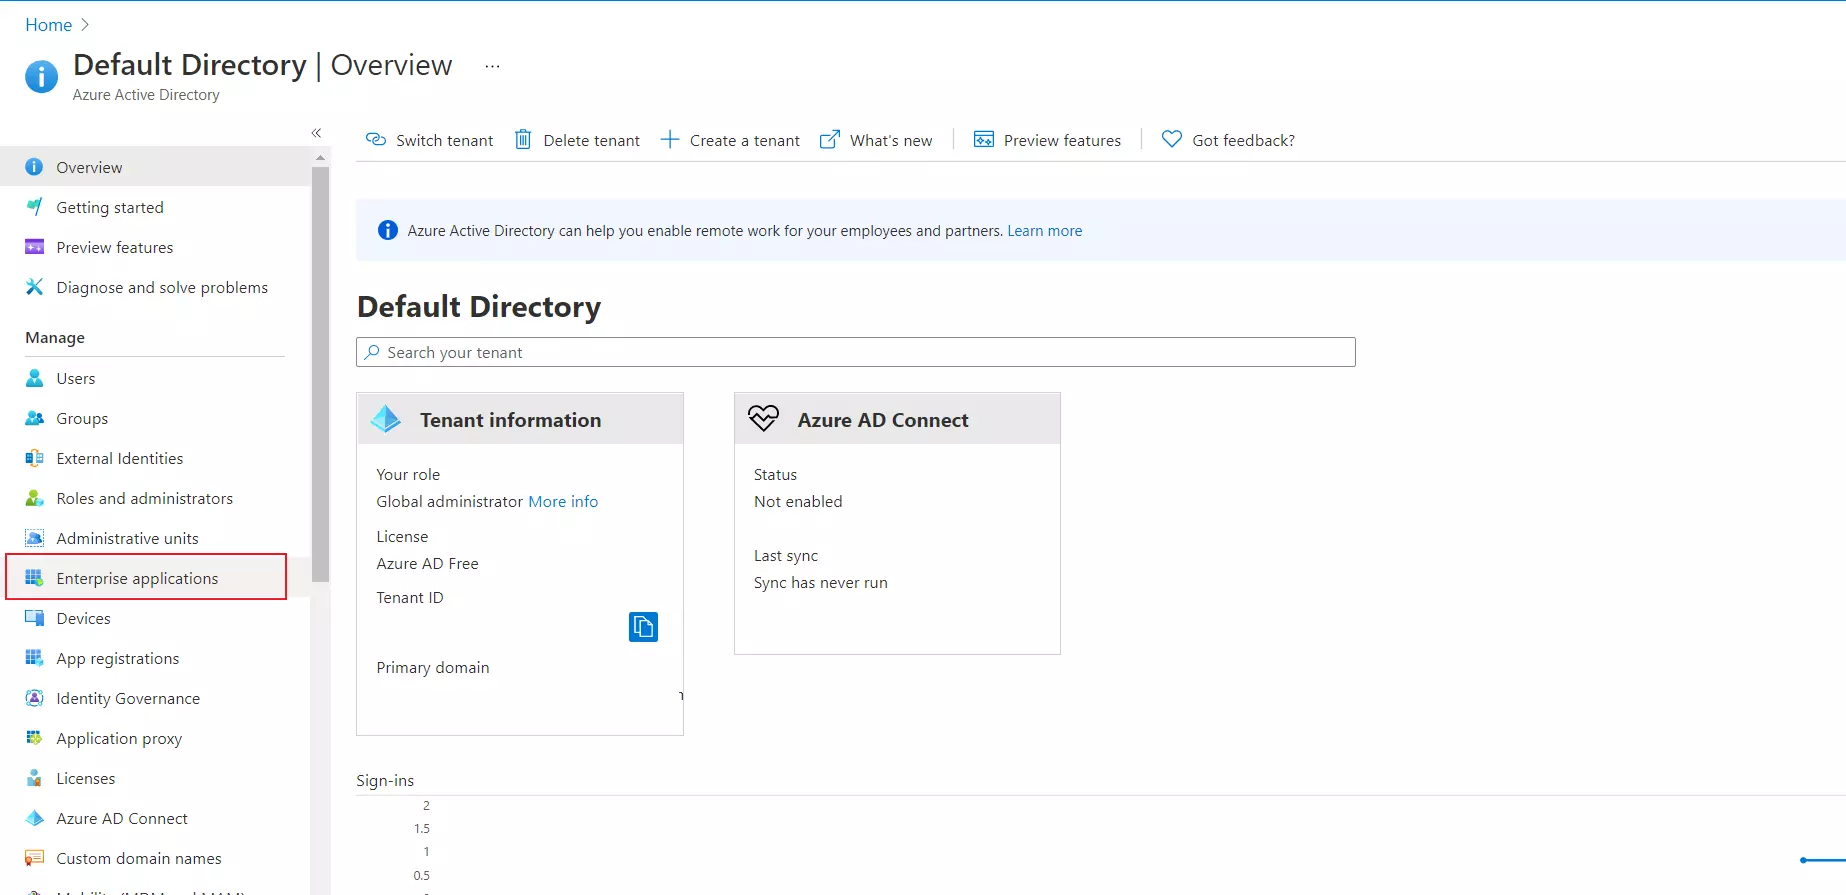The height and width of the screenshot is (895, 1846).
Task: Open App registrations menu item
Action: [x=155, y=658]
